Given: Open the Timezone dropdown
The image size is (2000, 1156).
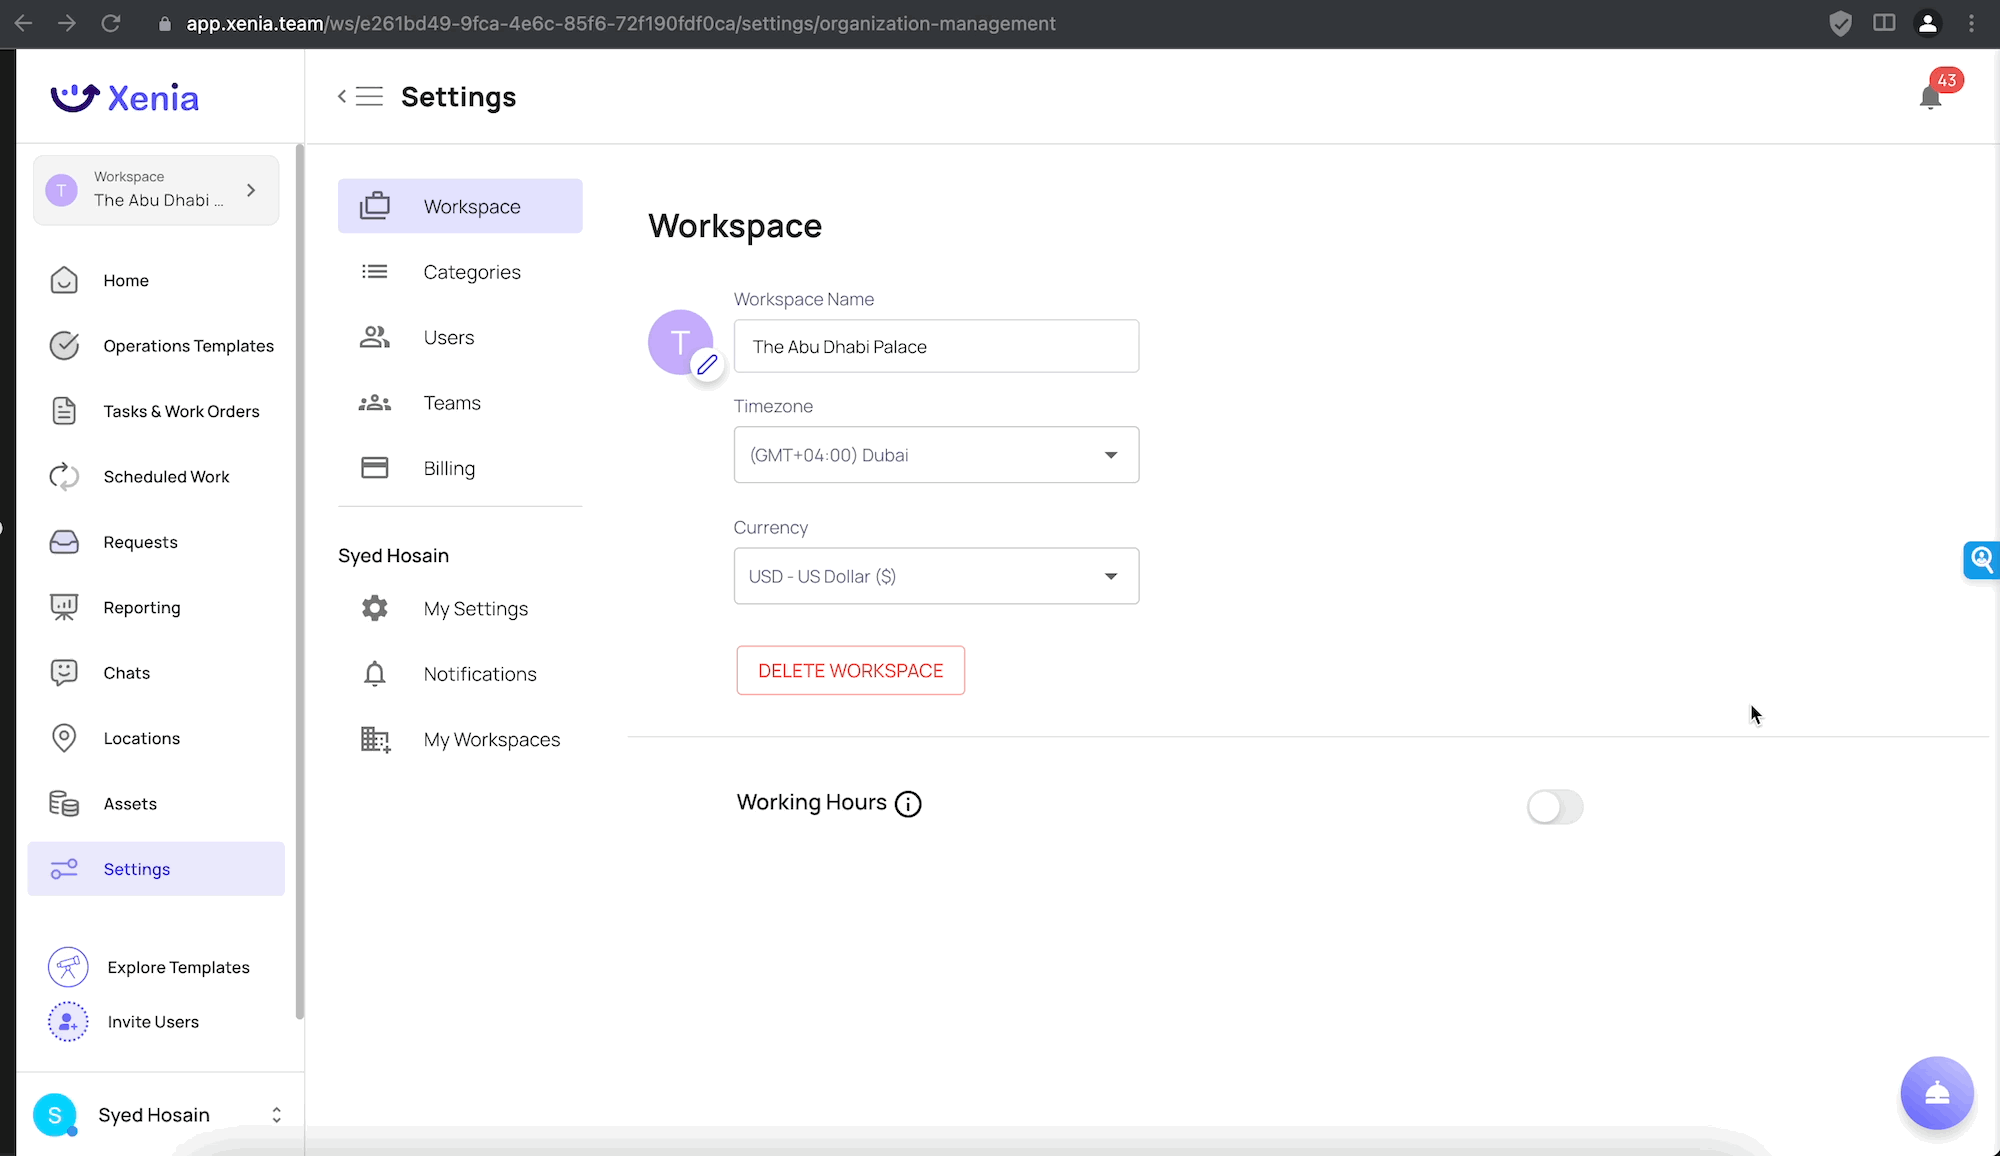Looking at the screenshot, I should (x=936, y=455).
